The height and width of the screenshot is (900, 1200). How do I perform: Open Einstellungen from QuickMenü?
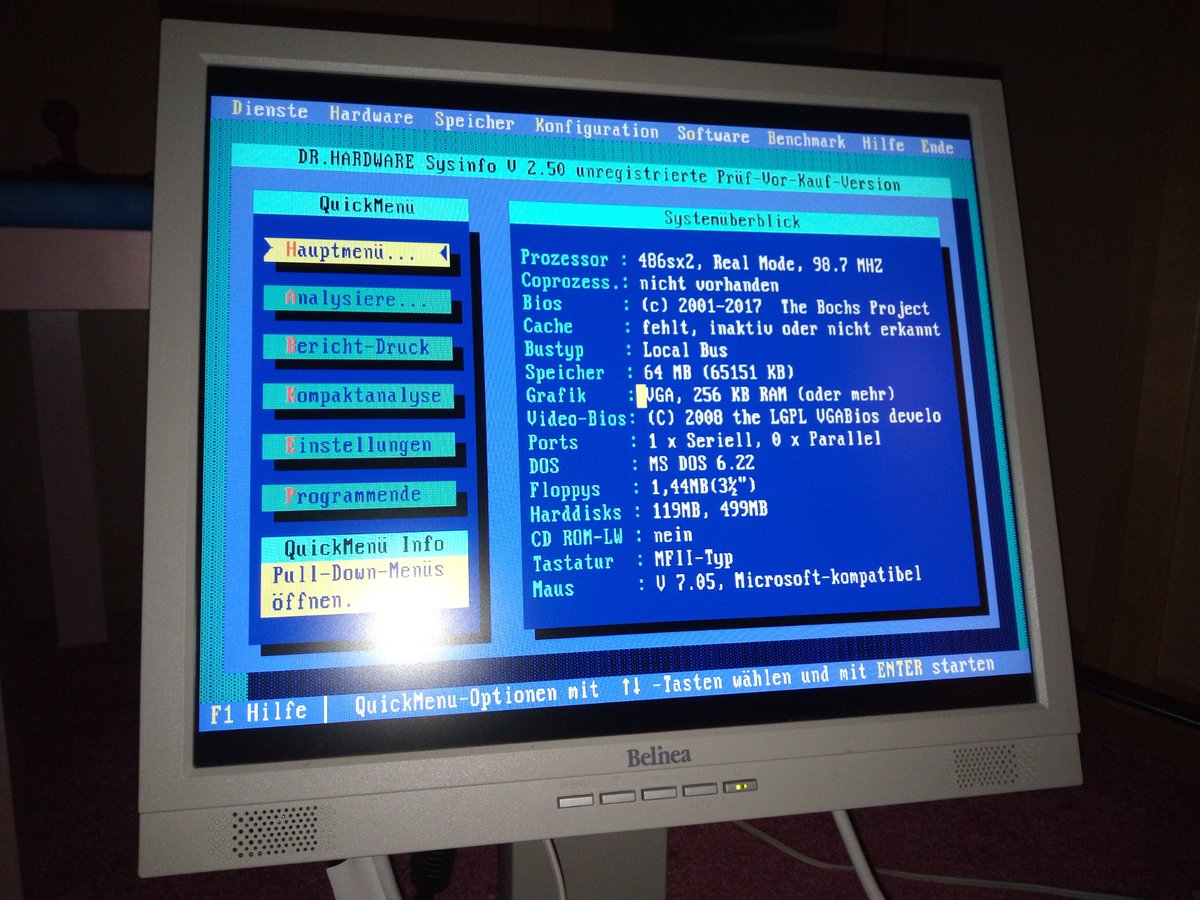[359, 445]
